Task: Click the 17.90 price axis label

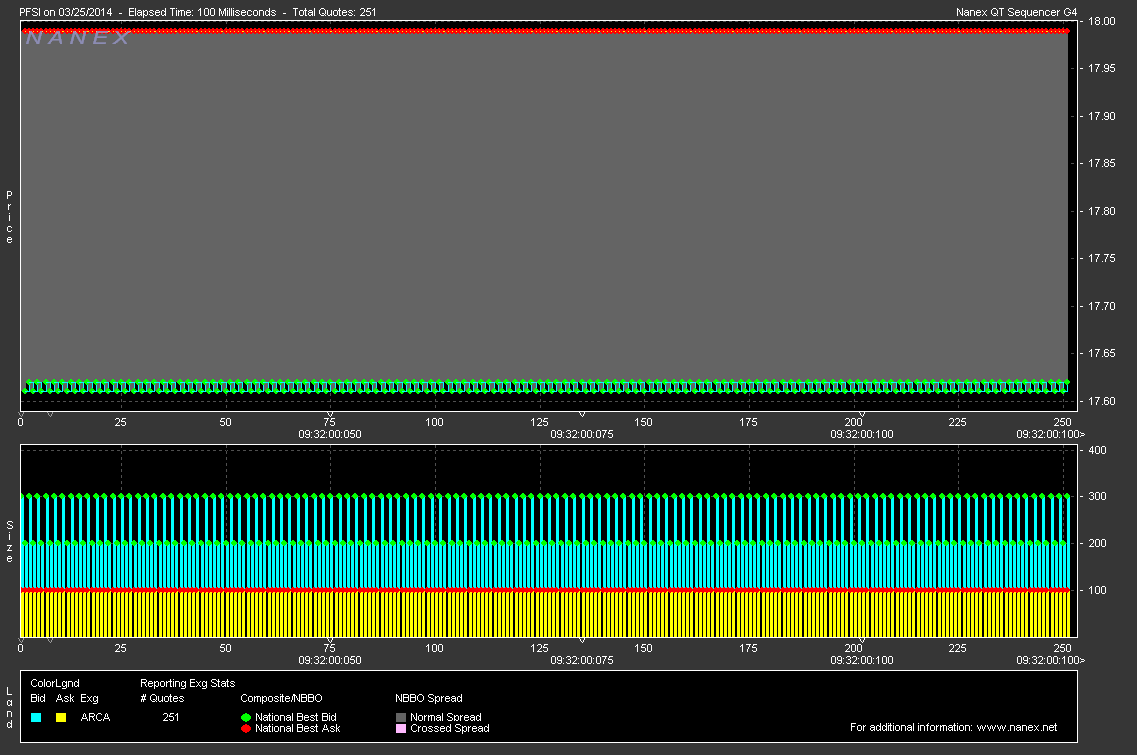Action: coord(1101,116)
